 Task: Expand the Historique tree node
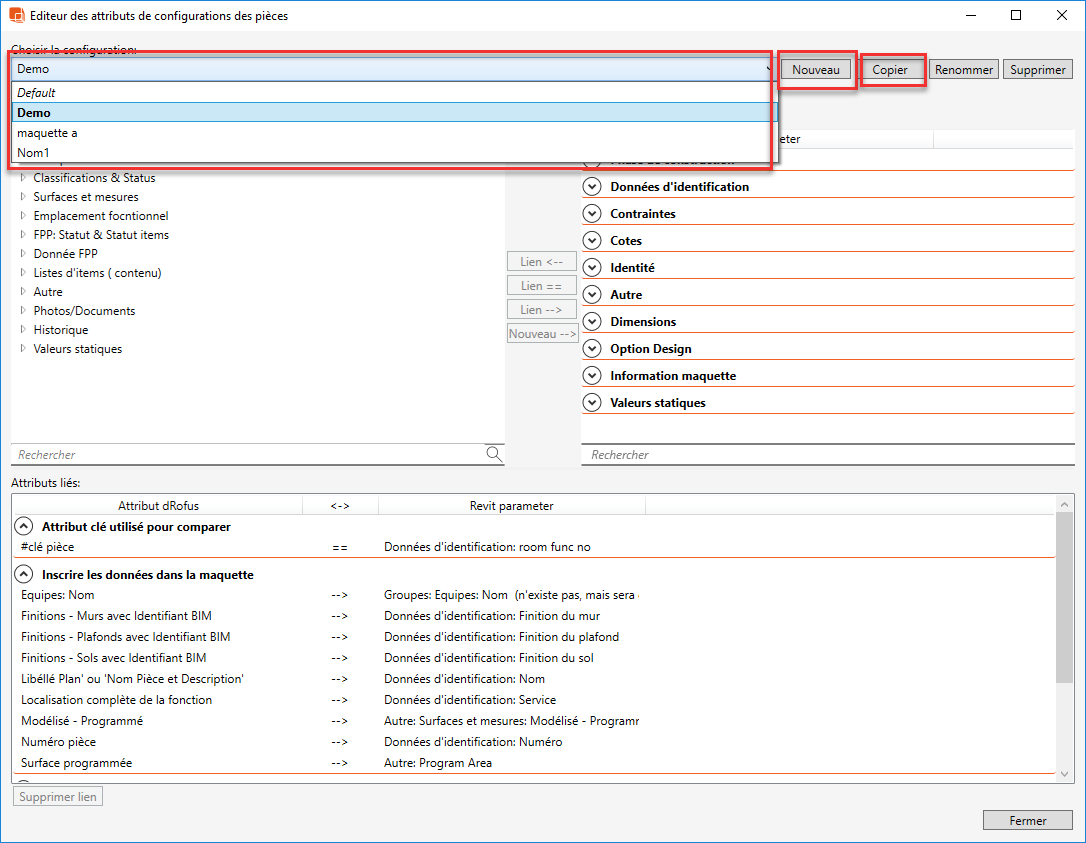23,330
